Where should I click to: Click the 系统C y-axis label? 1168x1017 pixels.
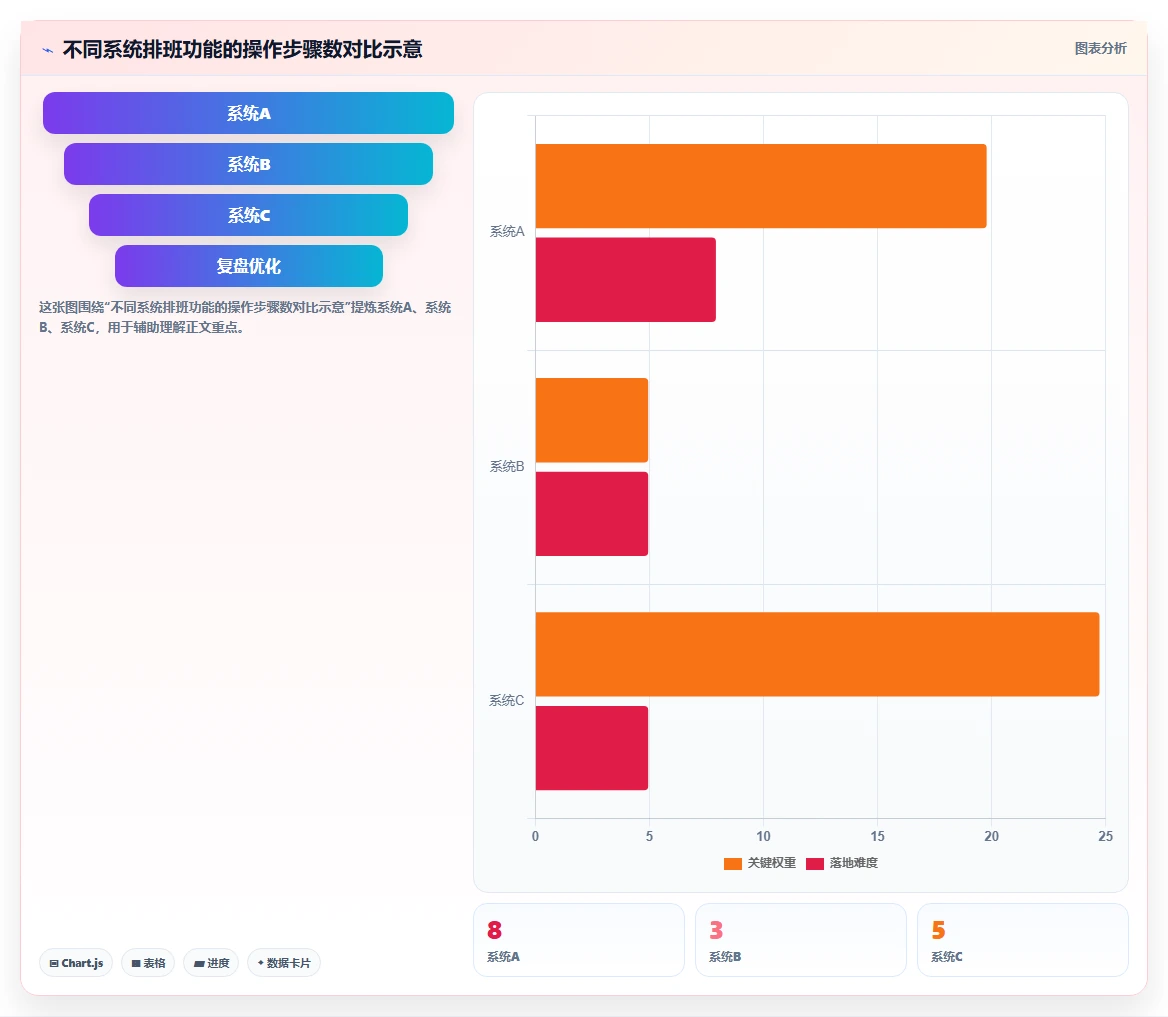507,700
